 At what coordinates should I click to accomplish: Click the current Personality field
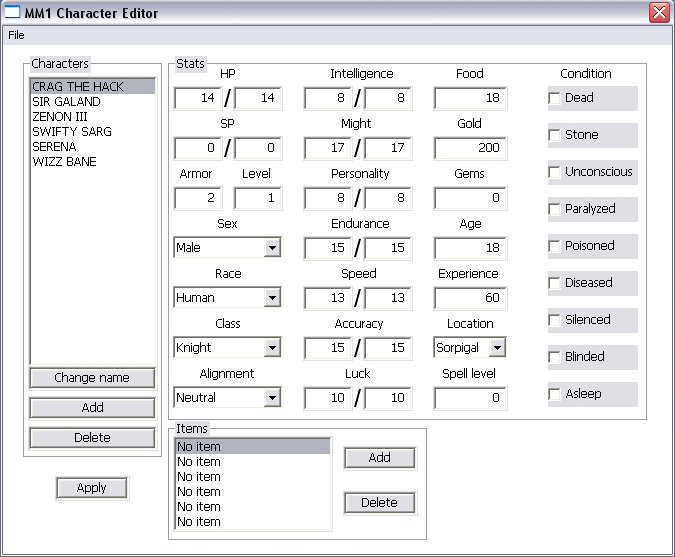[328, 198]
